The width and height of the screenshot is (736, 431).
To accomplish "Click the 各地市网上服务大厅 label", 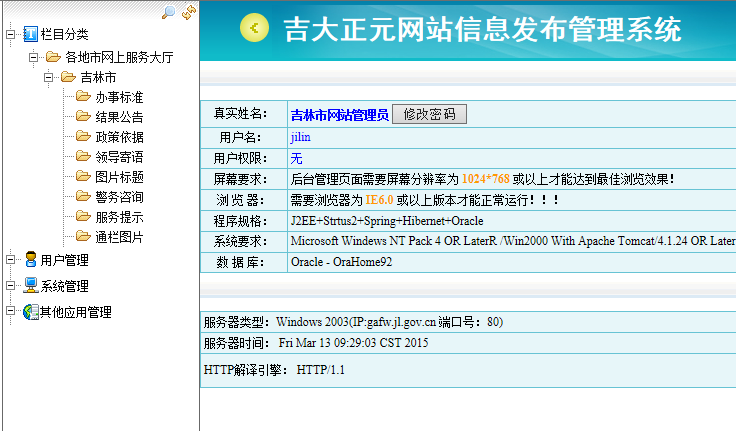I will pos(119,57).
